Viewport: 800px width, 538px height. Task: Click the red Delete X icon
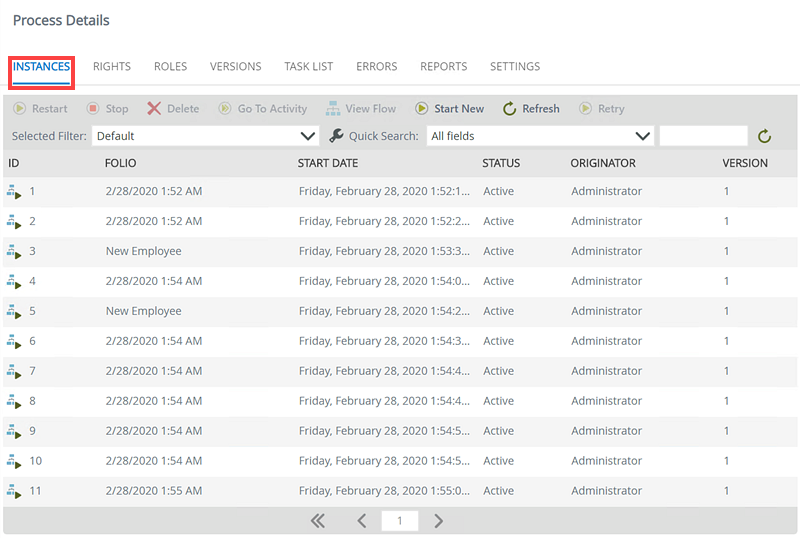click(x=154, y=109)
